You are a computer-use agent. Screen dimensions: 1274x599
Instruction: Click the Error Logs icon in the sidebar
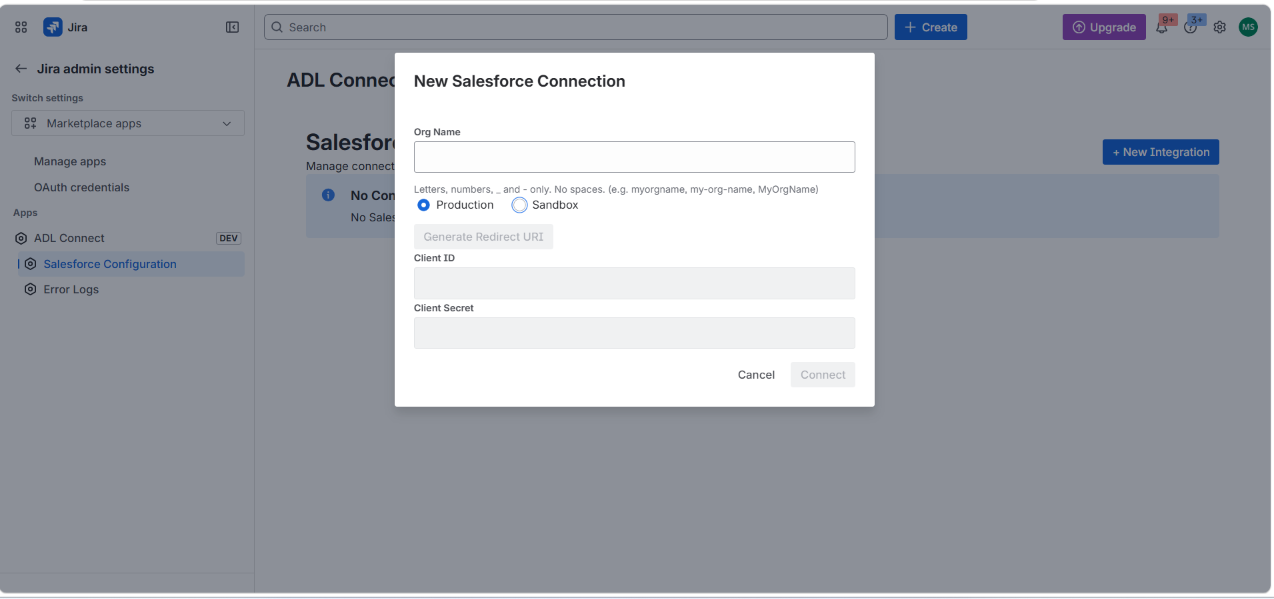31,290
